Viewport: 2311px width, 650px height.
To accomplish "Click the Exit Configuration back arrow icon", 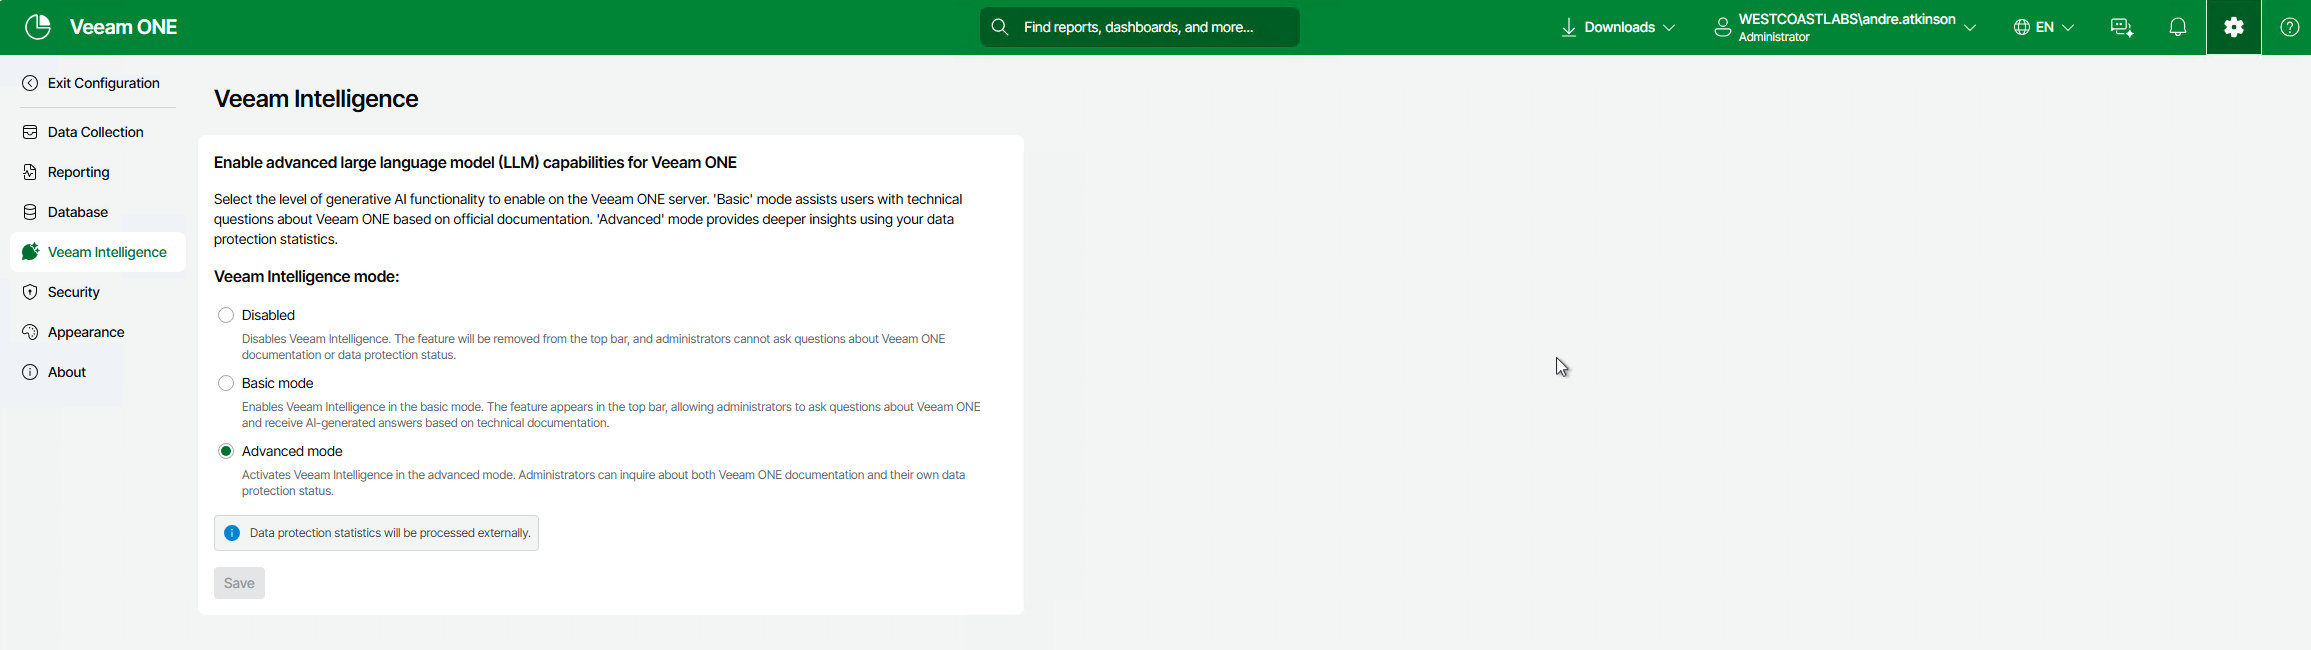I will tap(30, 83).
